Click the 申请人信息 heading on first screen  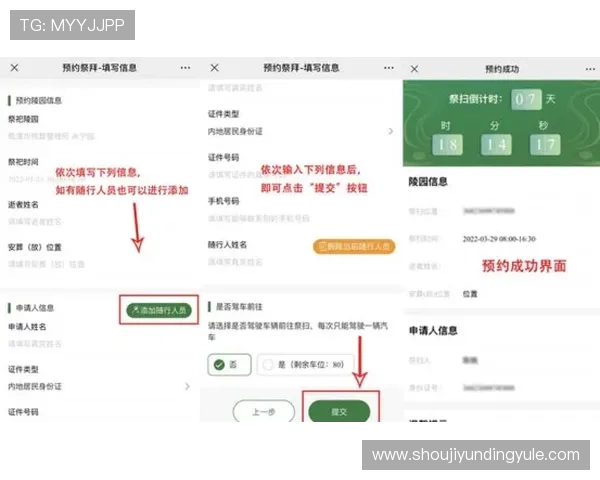(35, 308)
